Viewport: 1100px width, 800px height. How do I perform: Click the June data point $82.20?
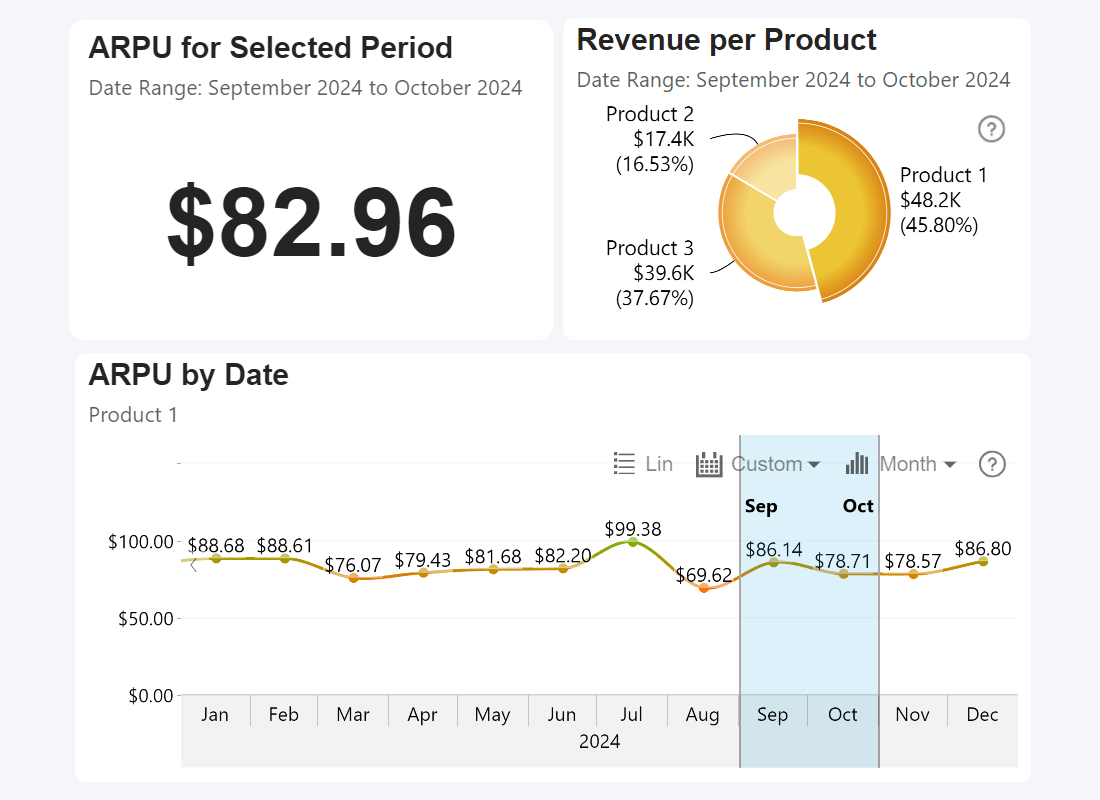click(x=563, y=569)
